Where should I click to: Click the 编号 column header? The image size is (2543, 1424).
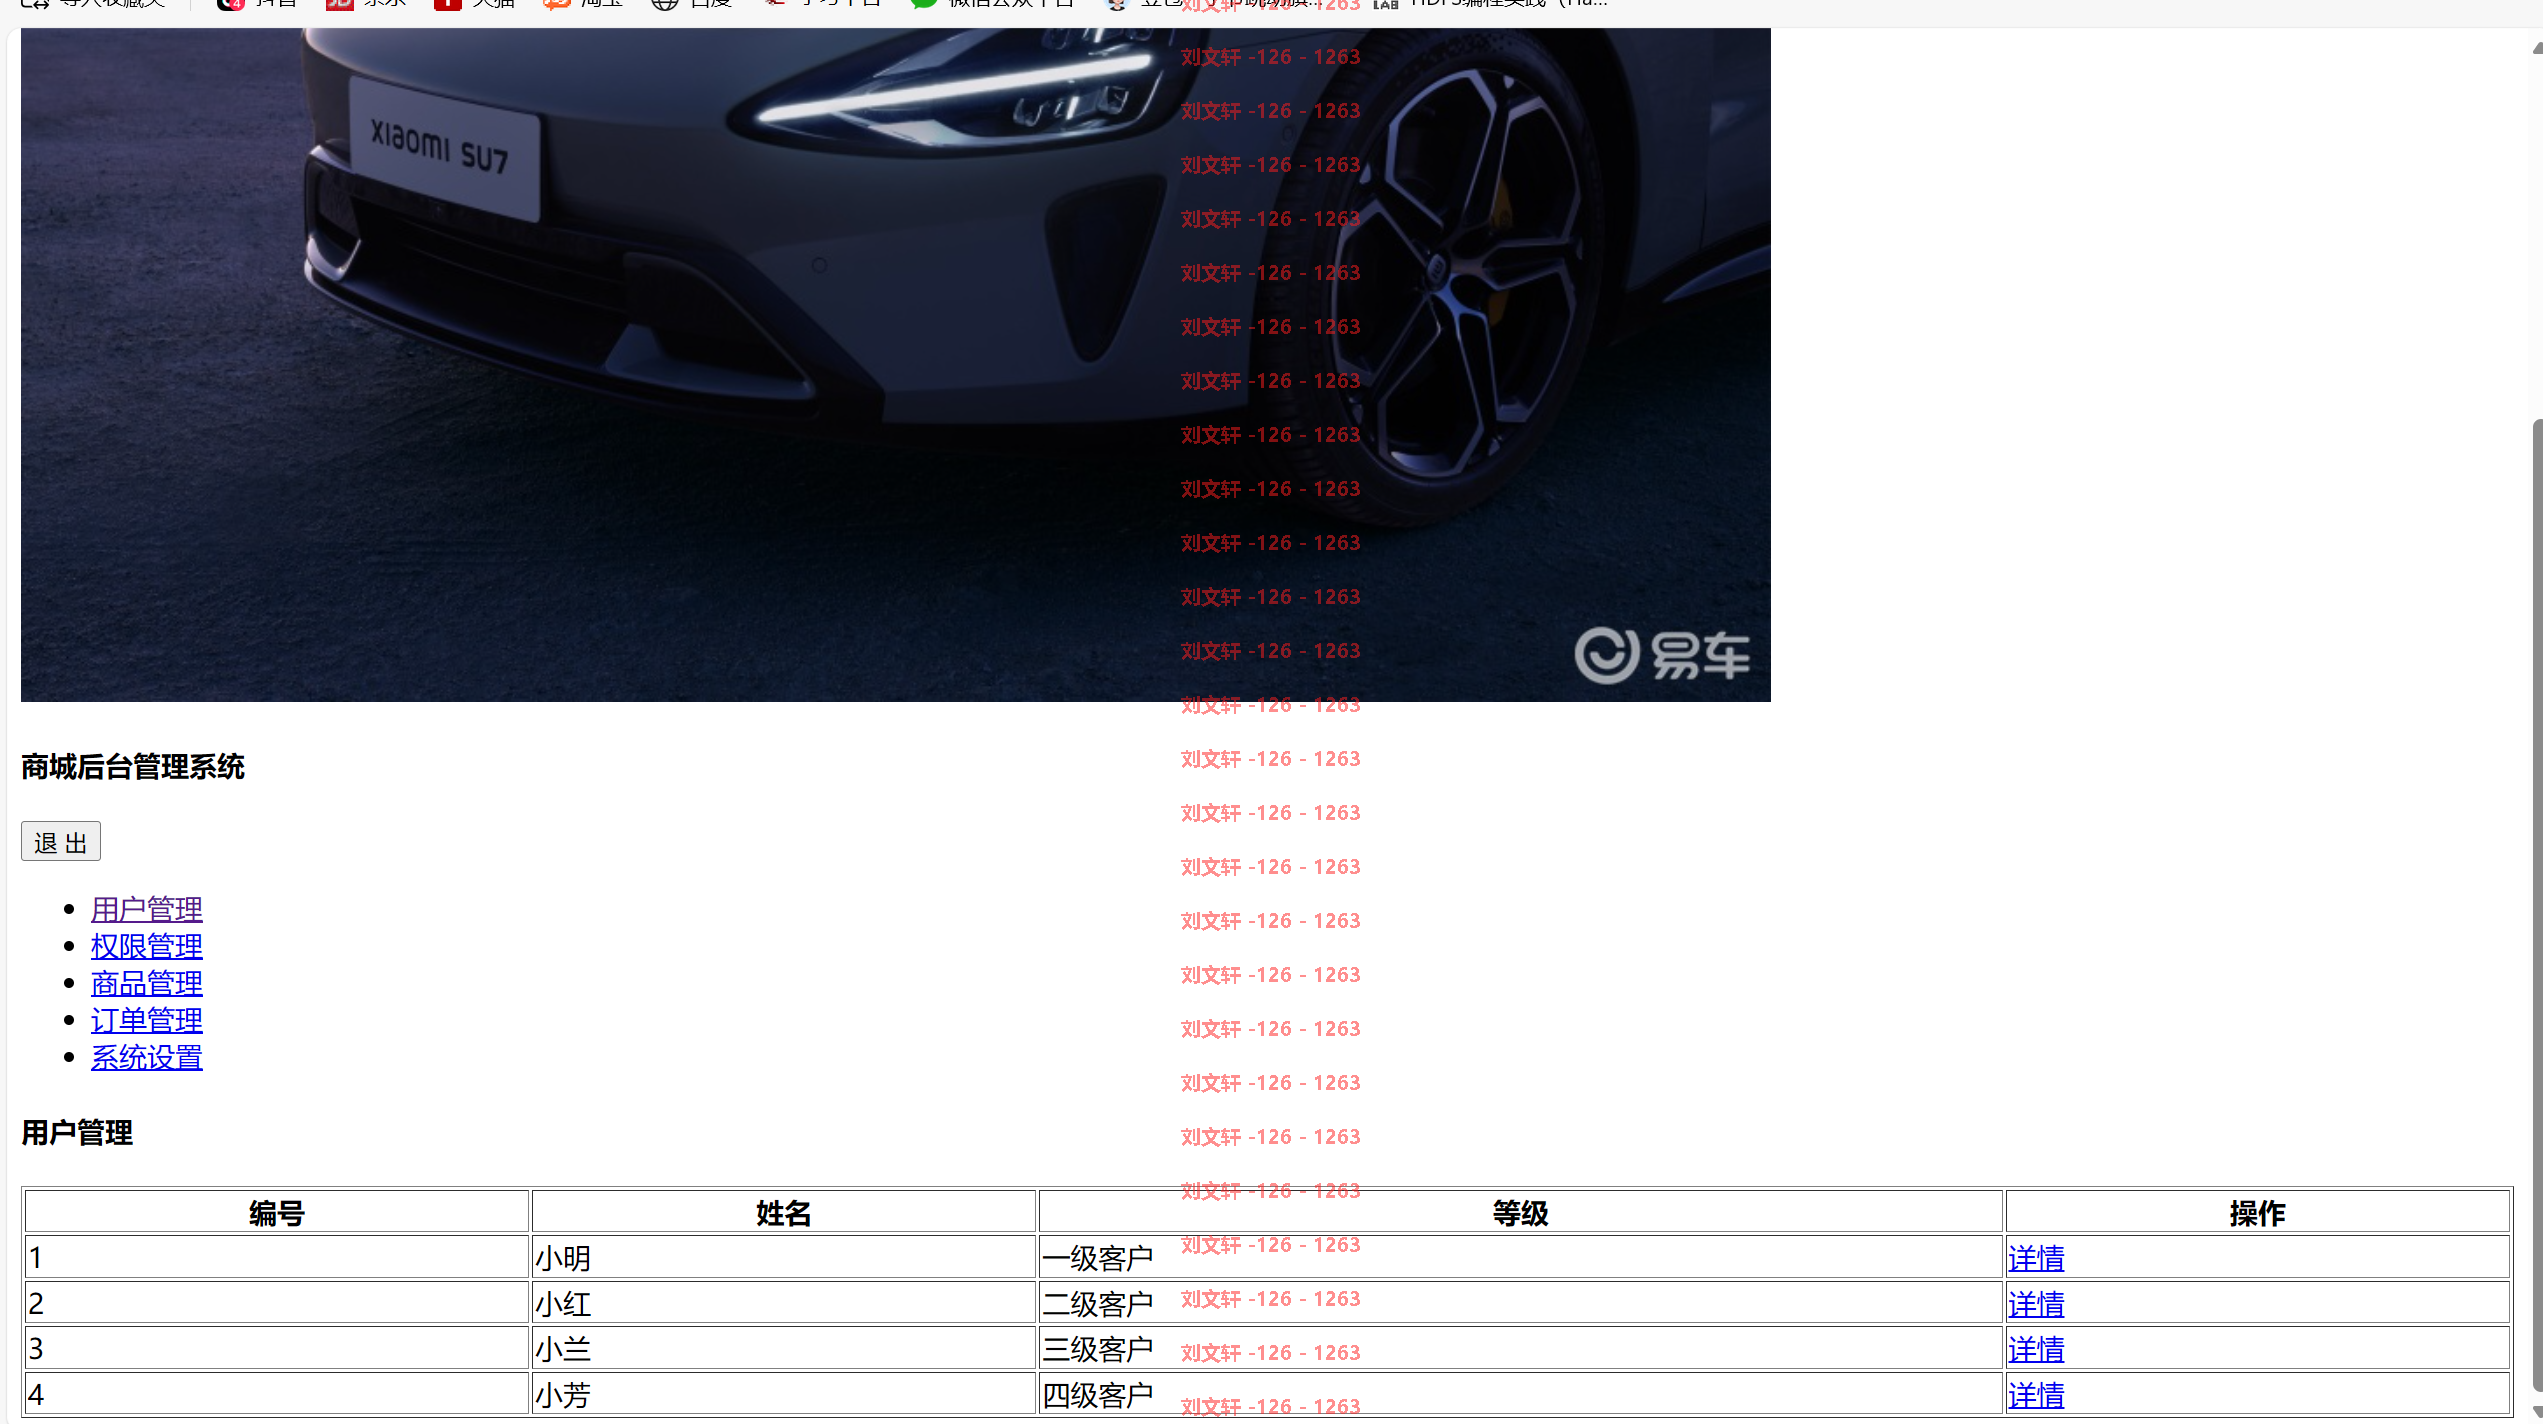tap(277, 1212)
